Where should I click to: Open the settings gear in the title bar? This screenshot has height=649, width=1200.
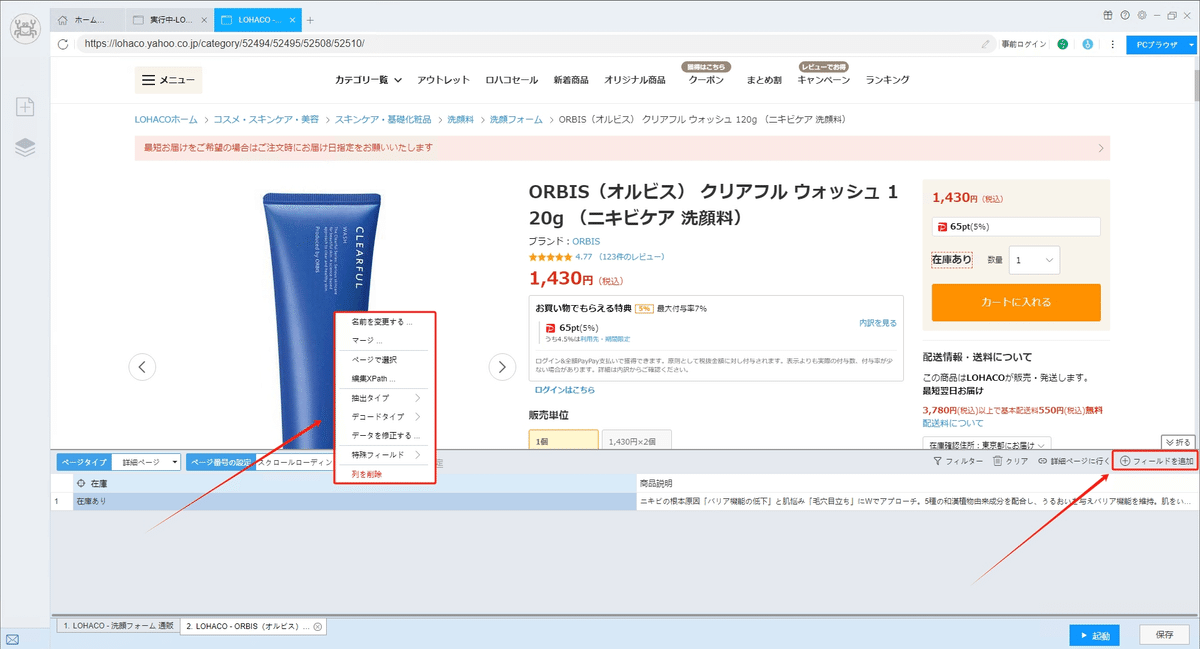(x=1142, y=15)
